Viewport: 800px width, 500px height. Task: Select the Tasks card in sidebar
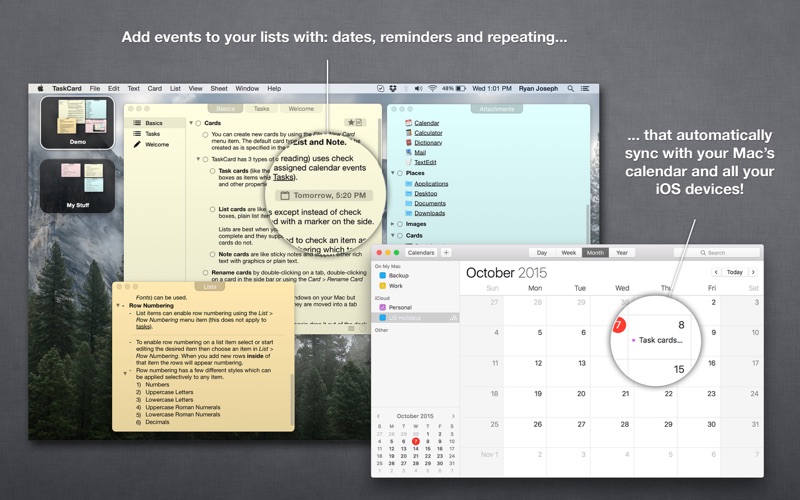pyautogui.click(x=153, y=134)
